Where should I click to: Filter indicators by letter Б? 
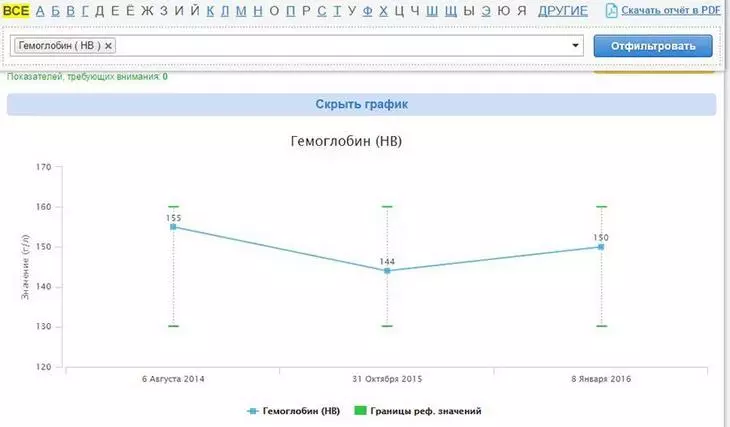pyautogui.click(x=55, y=10)
